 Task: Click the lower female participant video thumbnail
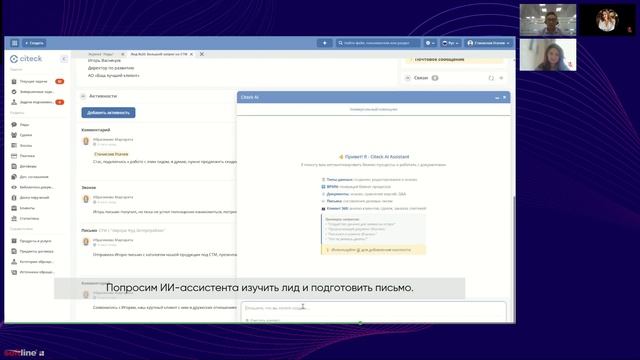(548, 55)
